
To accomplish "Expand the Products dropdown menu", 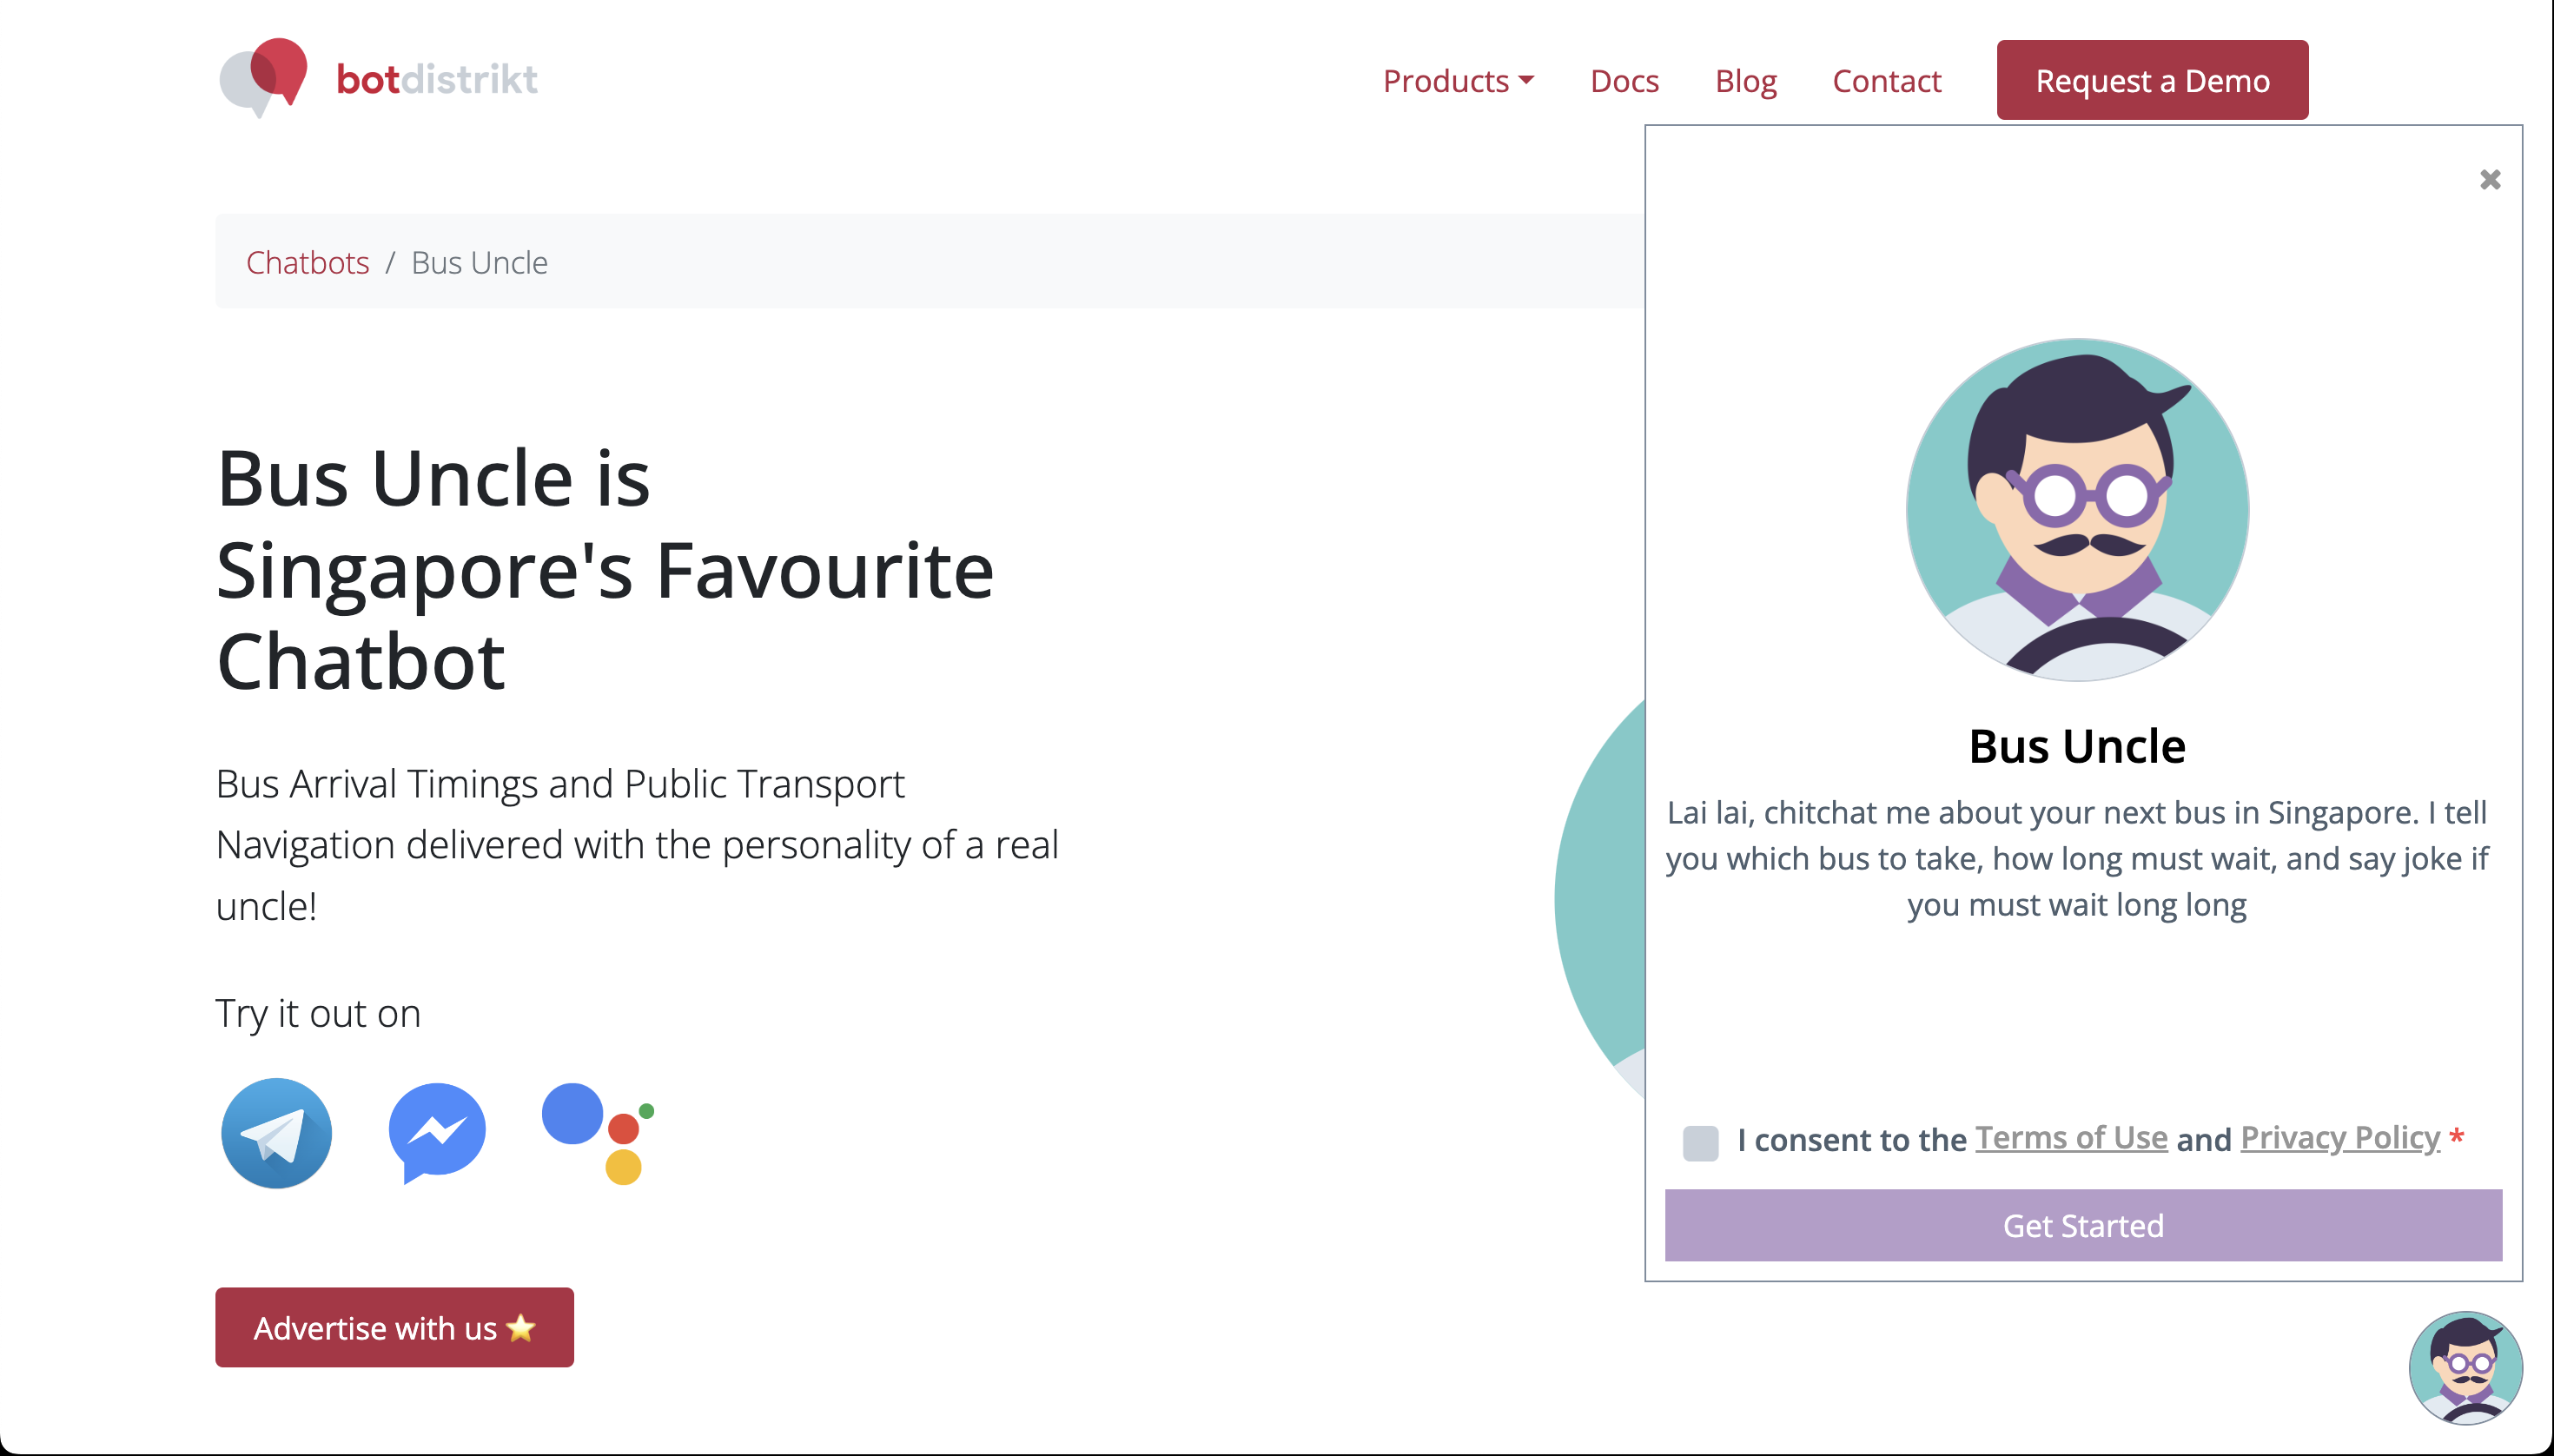I will point(1458,81).
